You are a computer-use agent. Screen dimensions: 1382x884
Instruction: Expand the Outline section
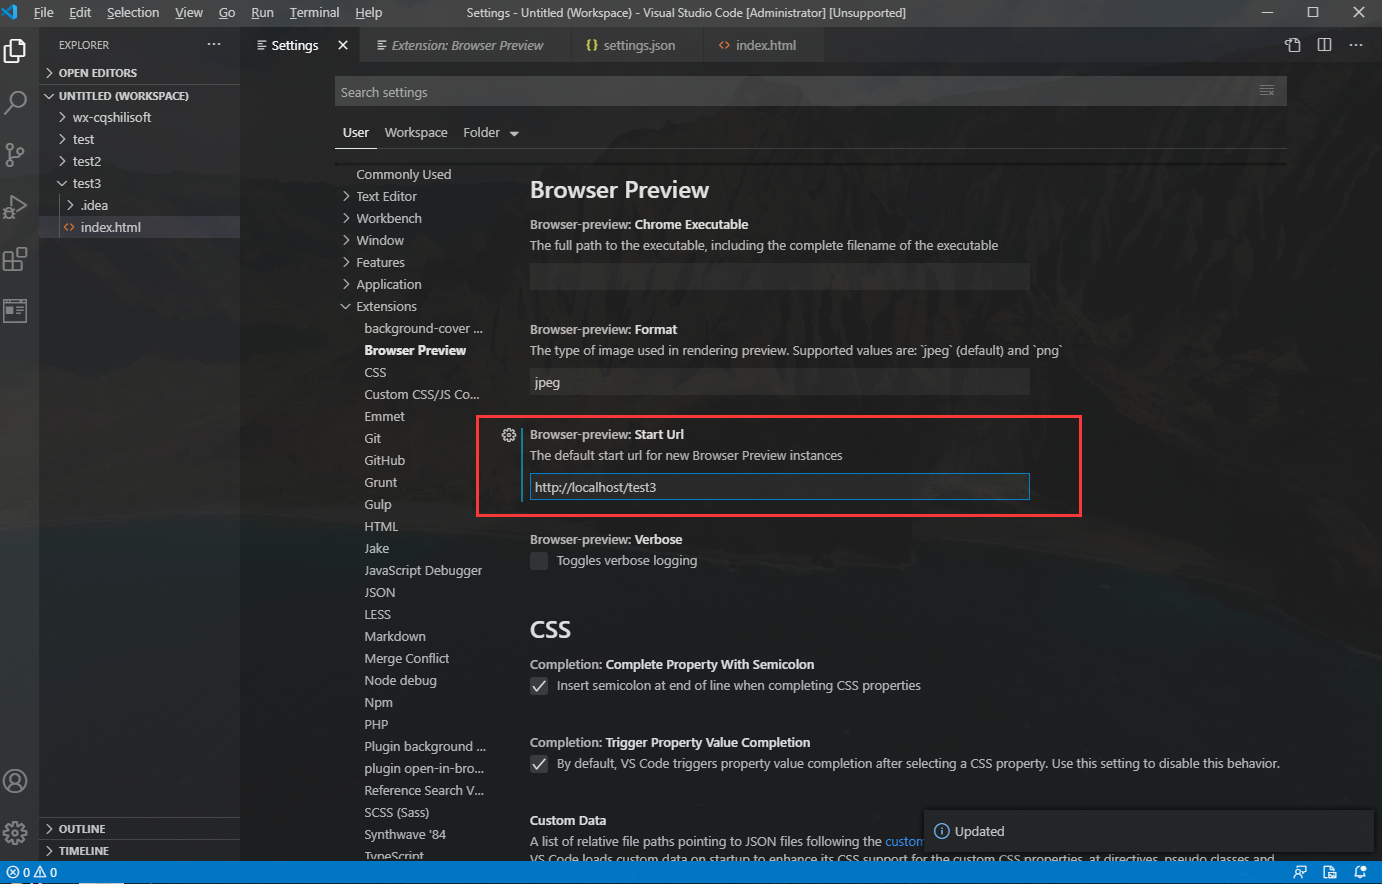(139, 829)
